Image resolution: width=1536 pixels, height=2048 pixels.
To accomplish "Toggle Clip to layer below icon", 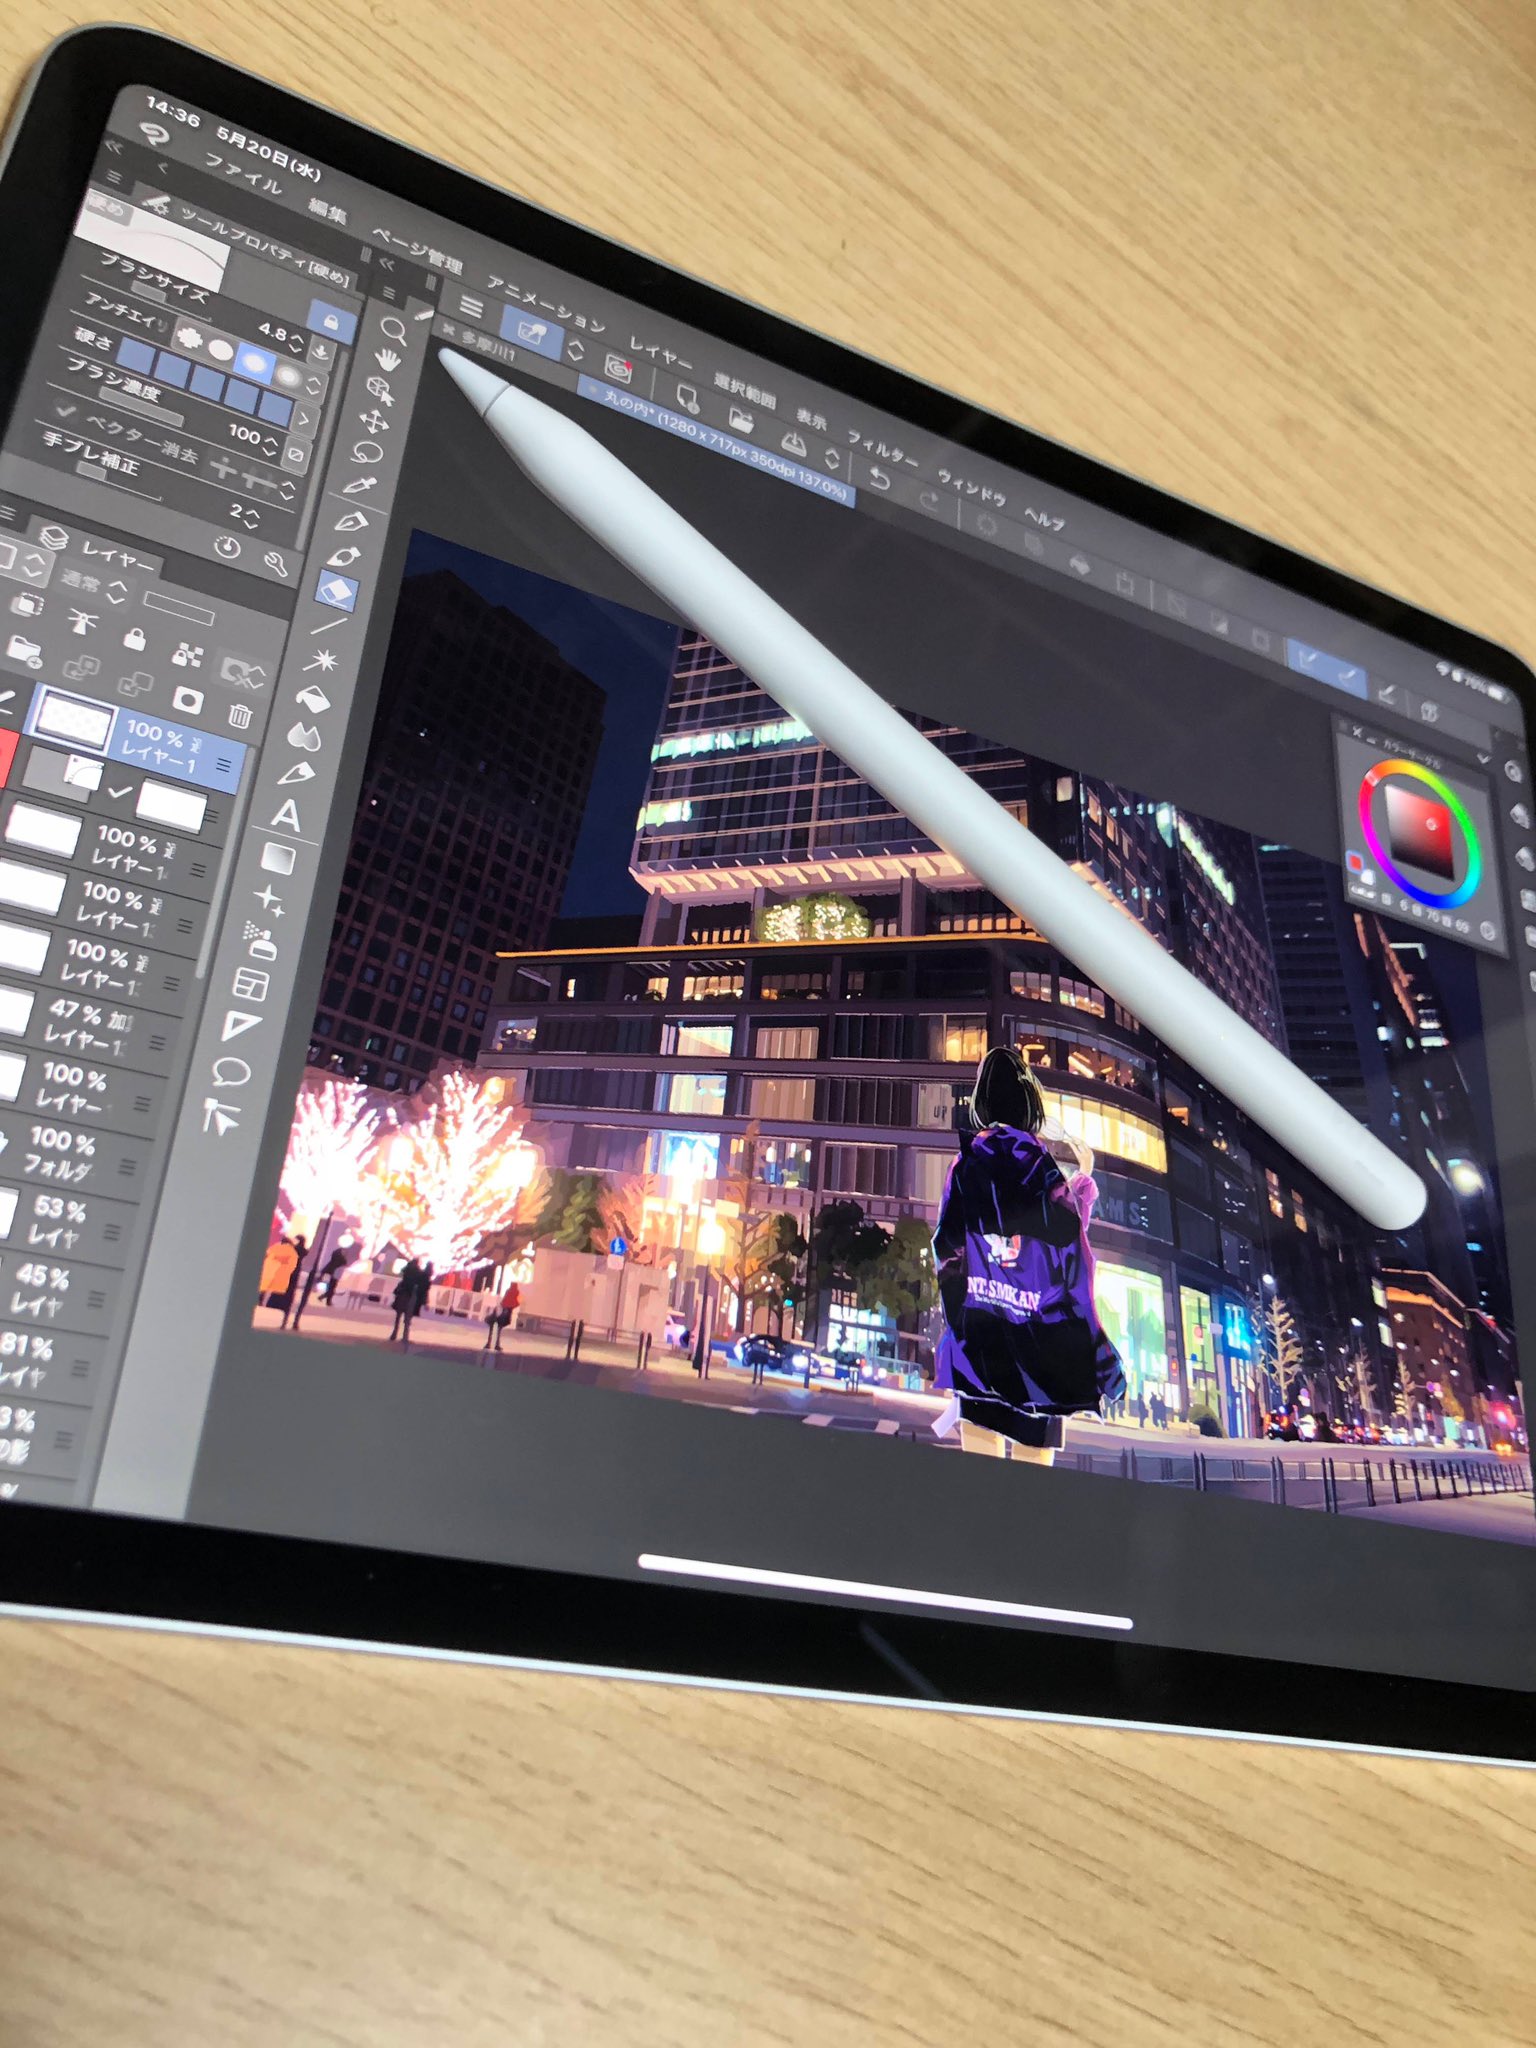I will click(x=27, y=605).
